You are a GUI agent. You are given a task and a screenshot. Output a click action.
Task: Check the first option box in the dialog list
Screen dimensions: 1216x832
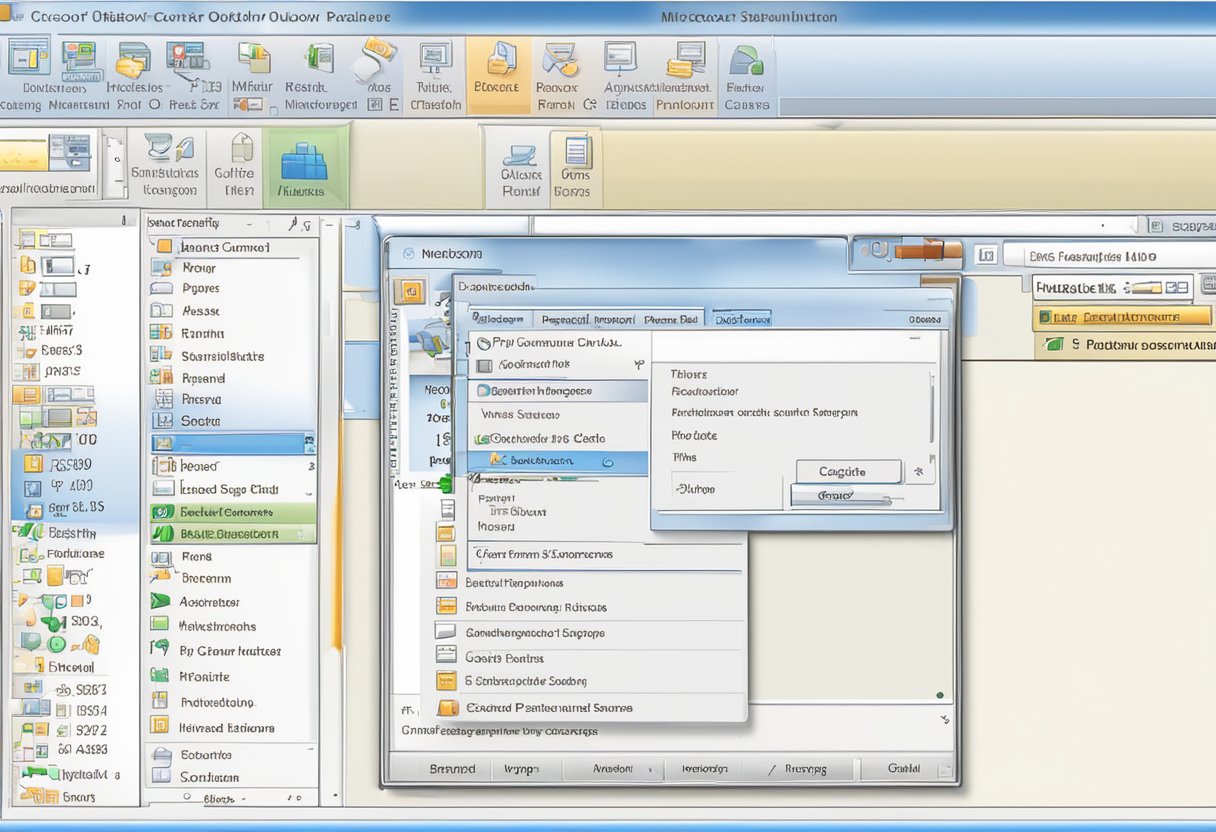point(485,364)
